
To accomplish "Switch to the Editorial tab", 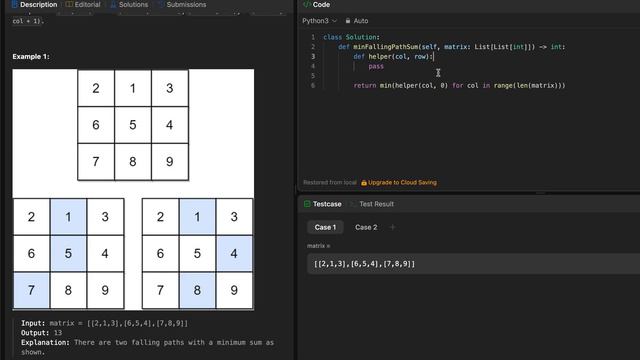I will (x=83, y=4).
